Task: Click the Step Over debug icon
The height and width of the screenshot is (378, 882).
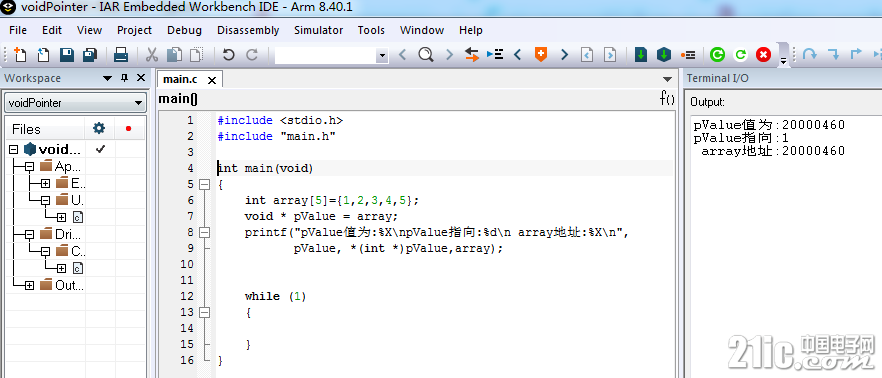Action: (x=809, y=55)
